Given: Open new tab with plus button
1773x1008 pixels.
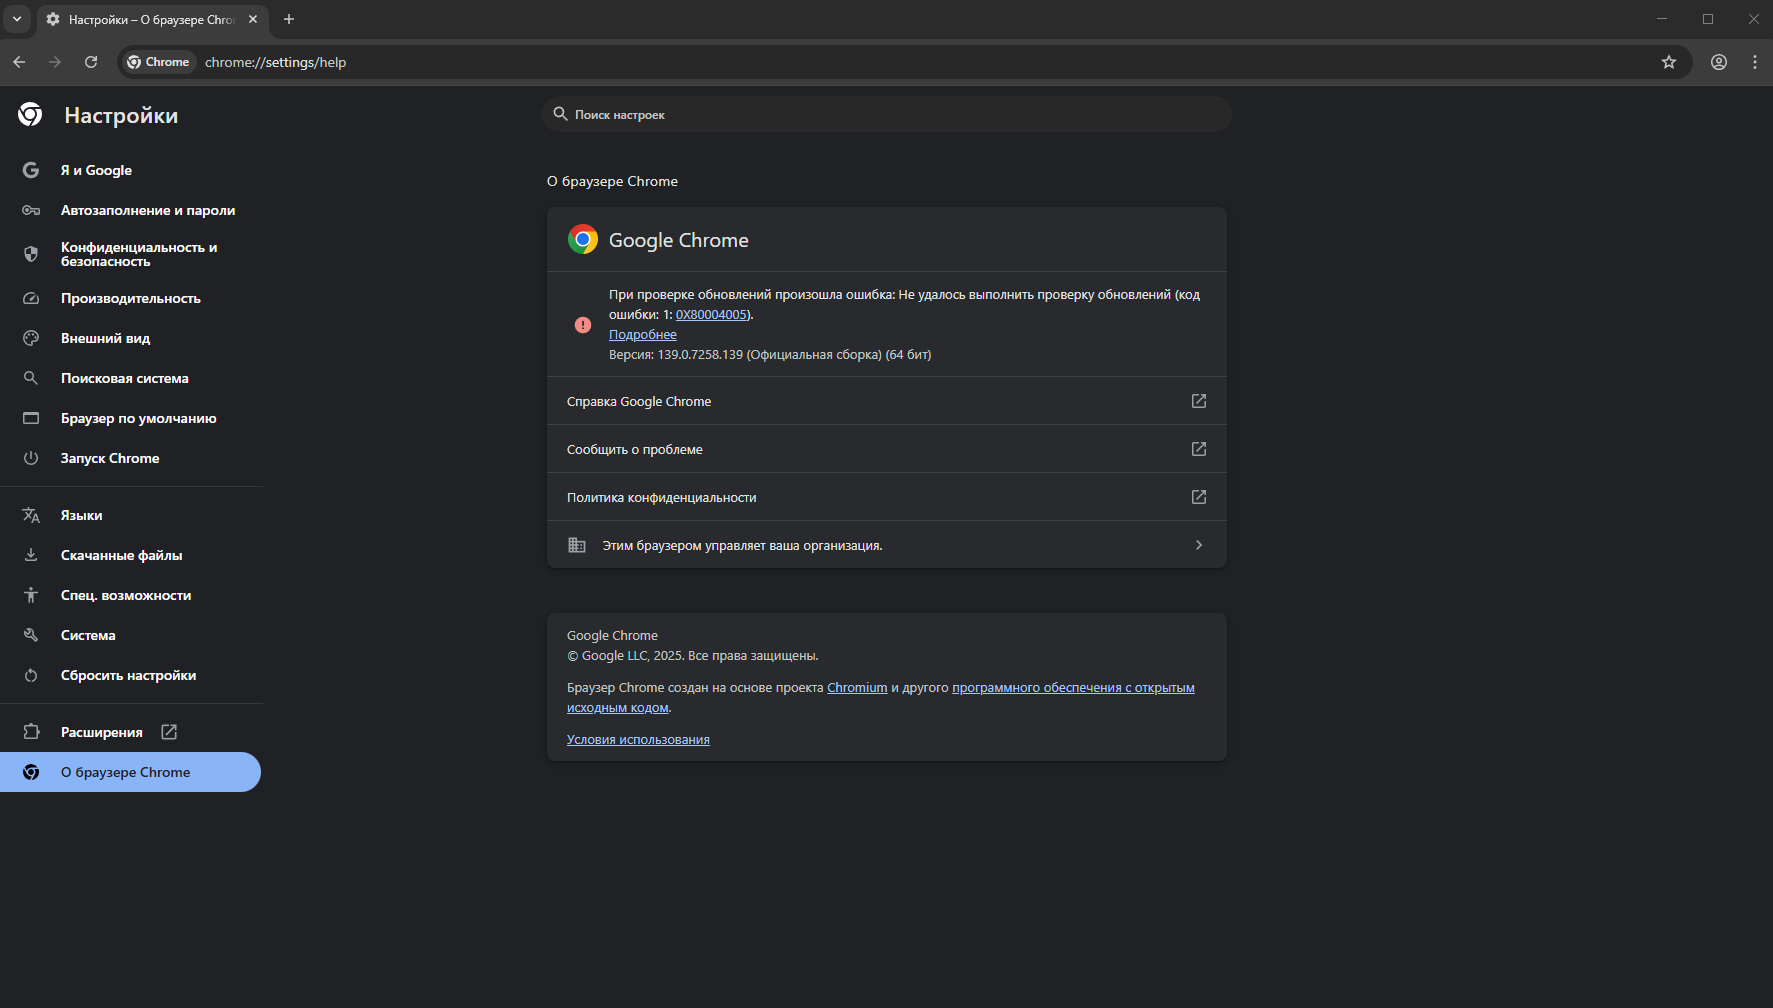Looking at the screenshot, I should (x=289, y=19).
